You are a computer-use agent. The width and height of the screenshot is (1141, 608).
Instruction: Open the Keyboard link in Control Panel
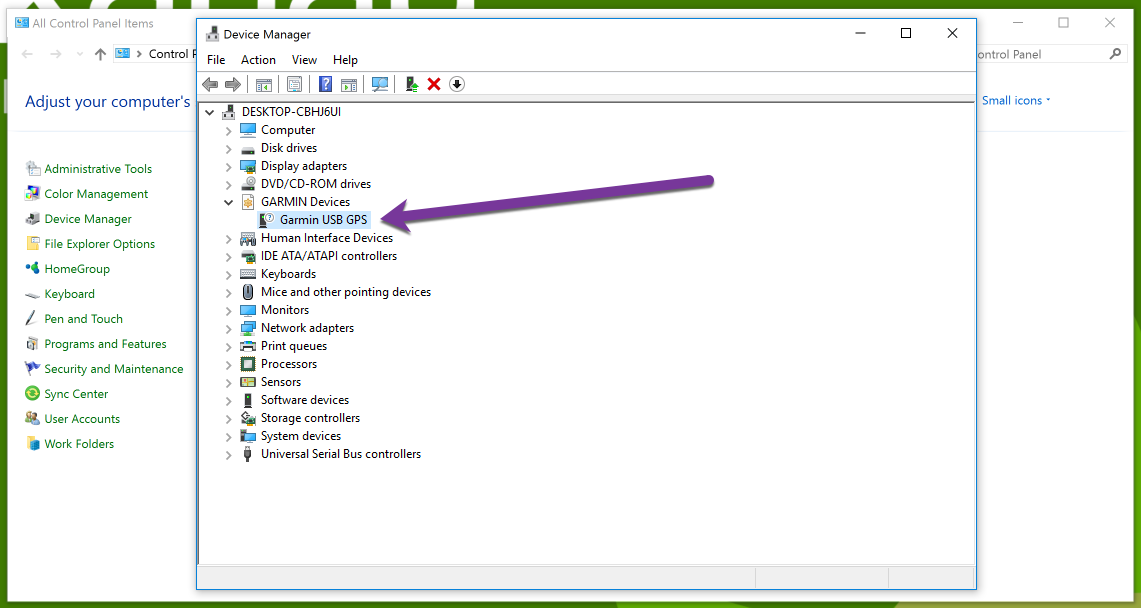[69, 294]
